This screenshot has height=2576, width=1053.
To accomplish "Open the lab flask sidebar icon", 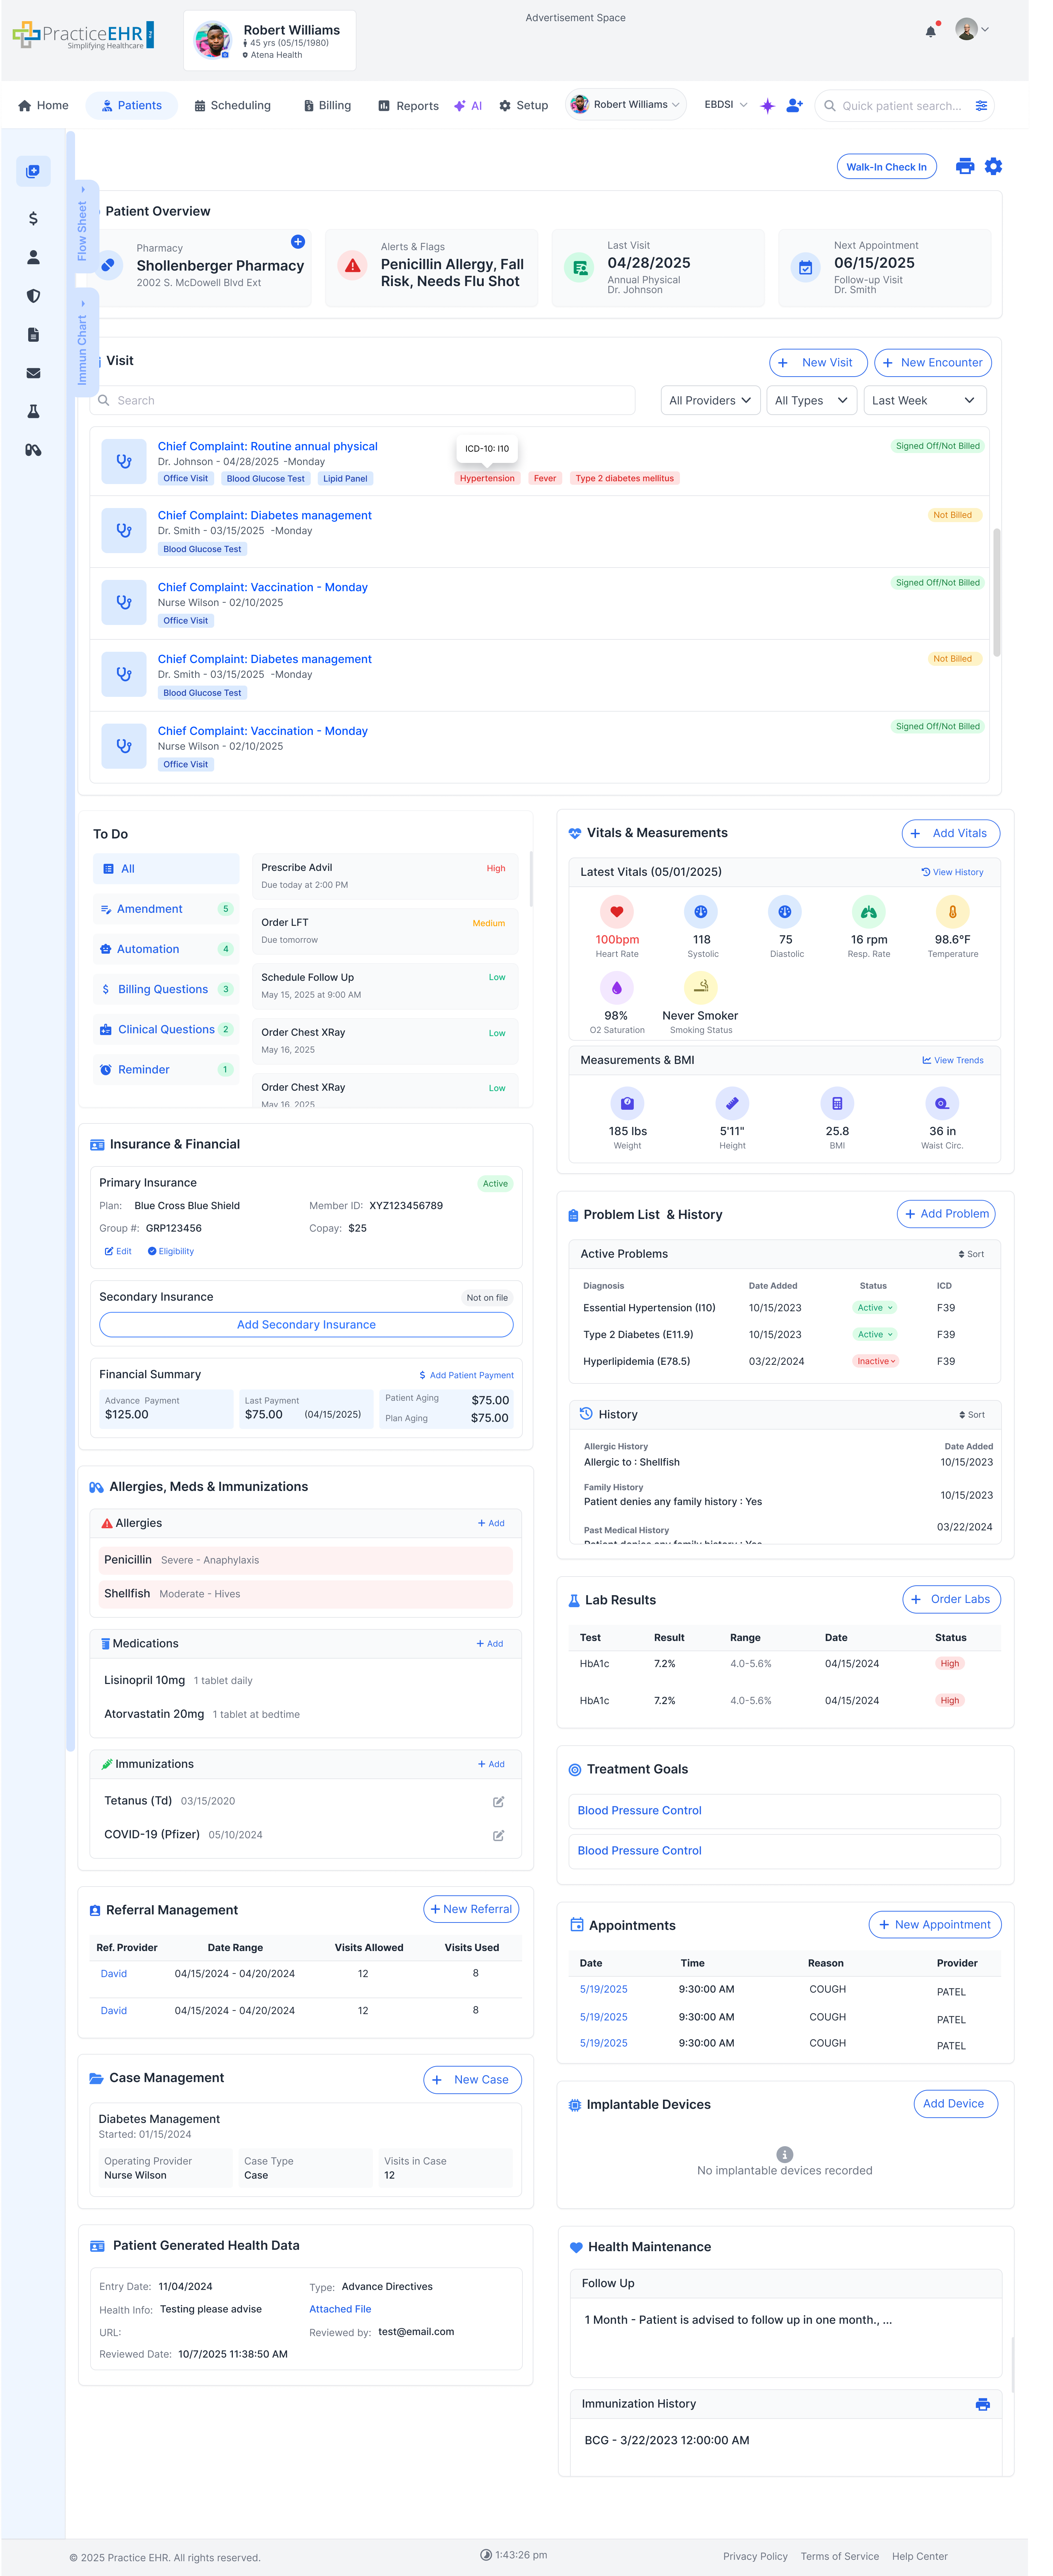I will click(33, 411).
